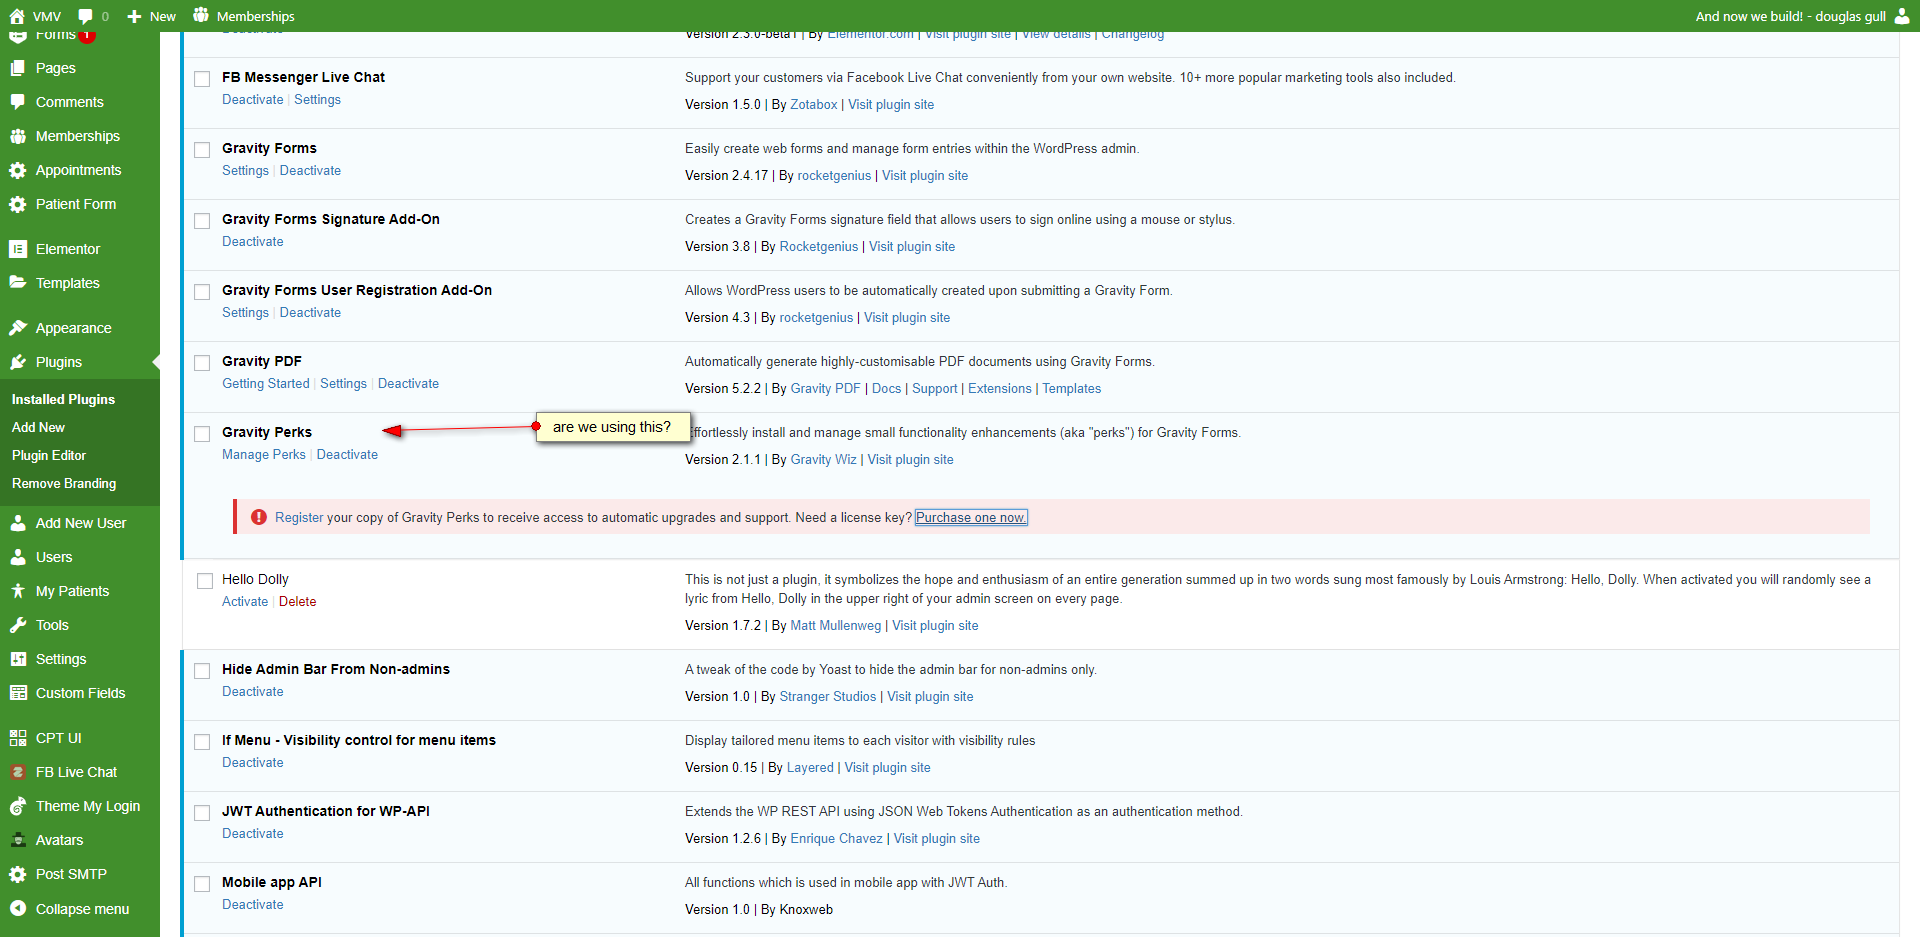
Task: Open Add New under Plugins submenu
Action: 38,427
